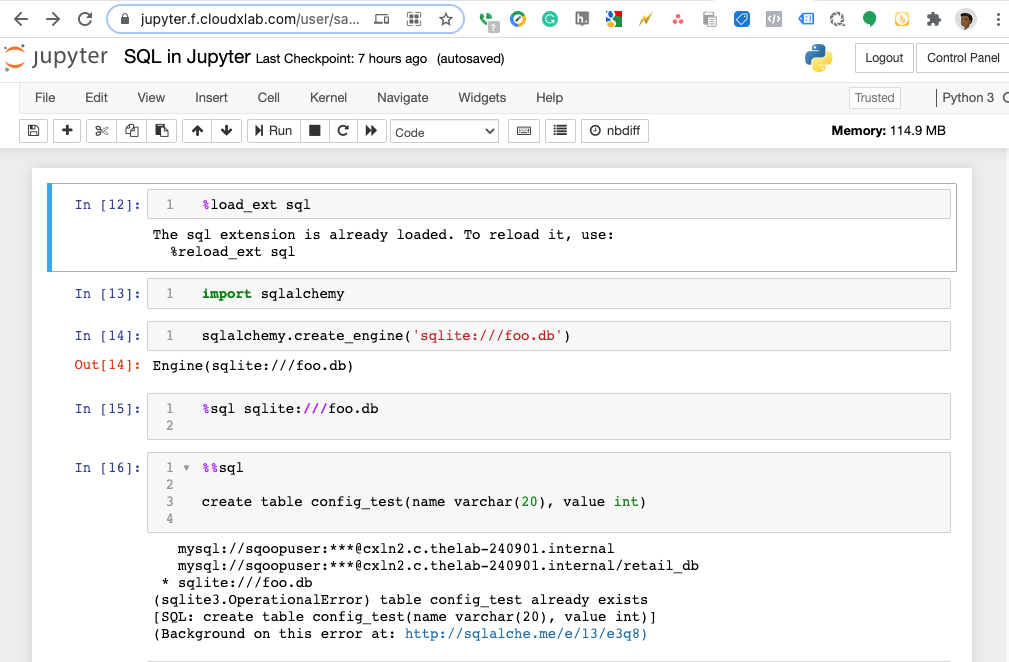Open the File menu
The width and height of the screenshot is (1009, 662).
(45, 98)
